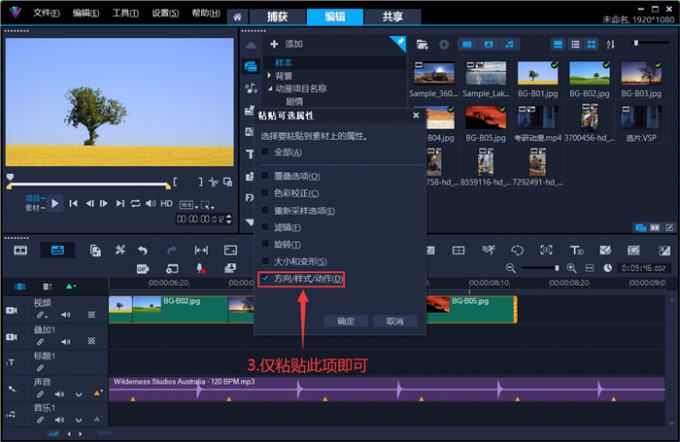The height and width of the screenshot is (442, 680).
Task: Toggle show photos filter in library
Action: pos(488,44)
